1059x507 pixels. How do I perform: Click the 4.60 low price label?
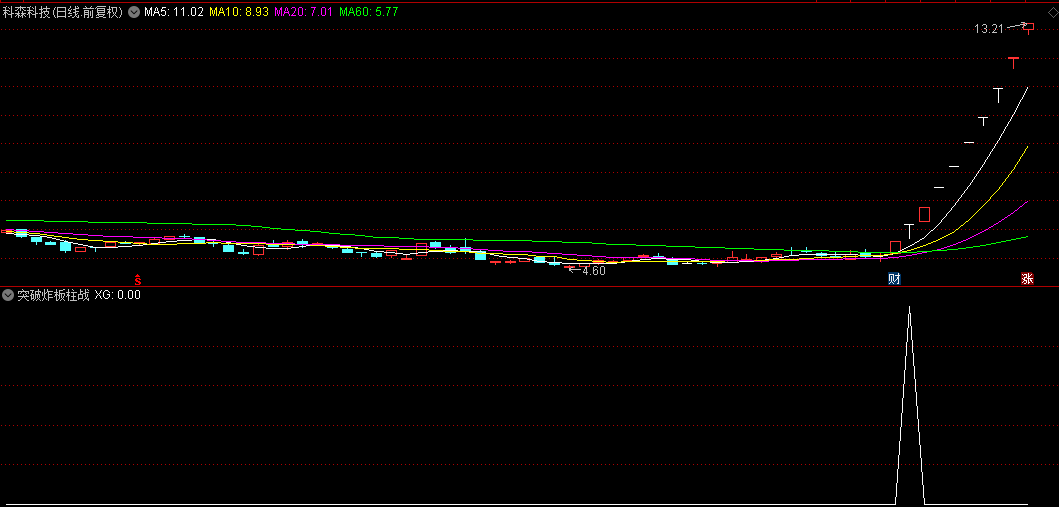click(594, 271)
